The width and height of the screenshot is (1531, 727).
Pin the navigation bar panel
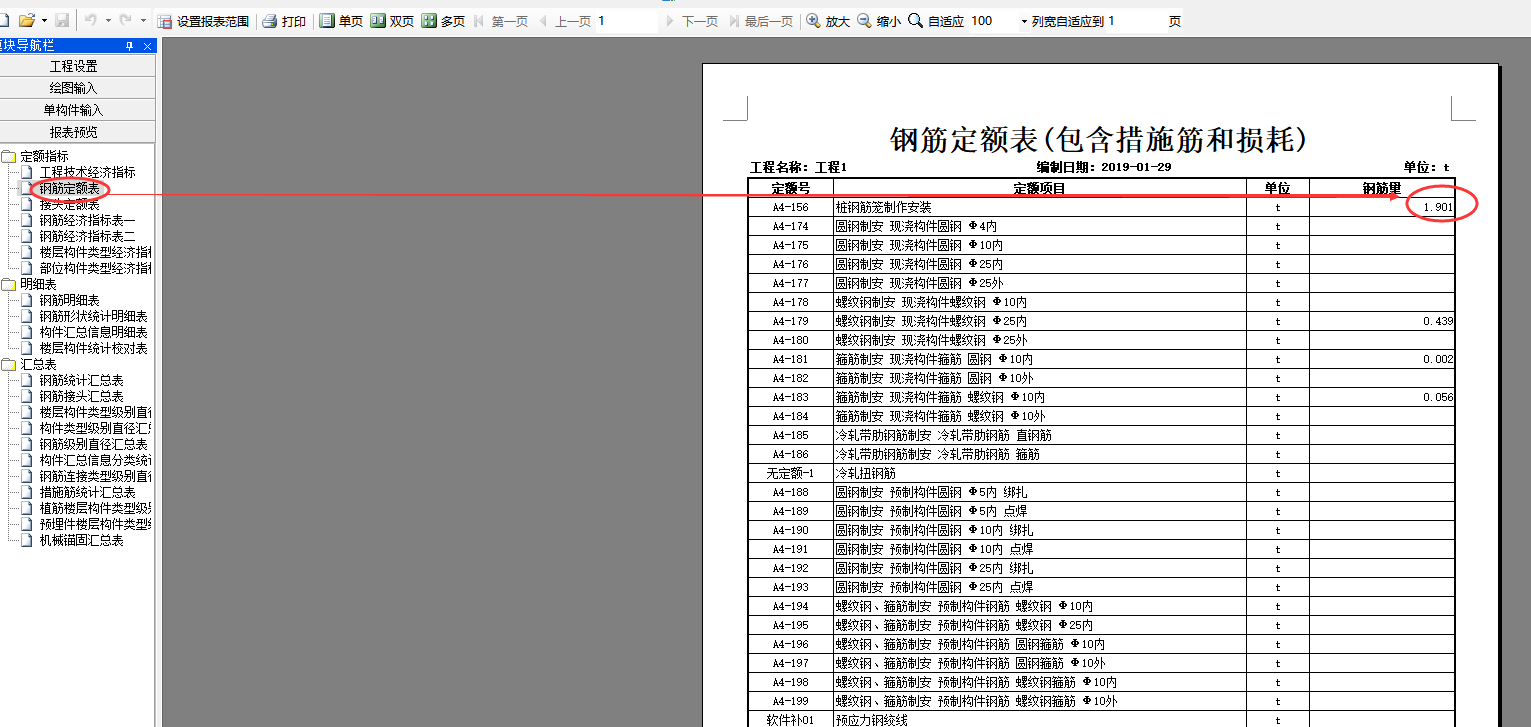129,46
